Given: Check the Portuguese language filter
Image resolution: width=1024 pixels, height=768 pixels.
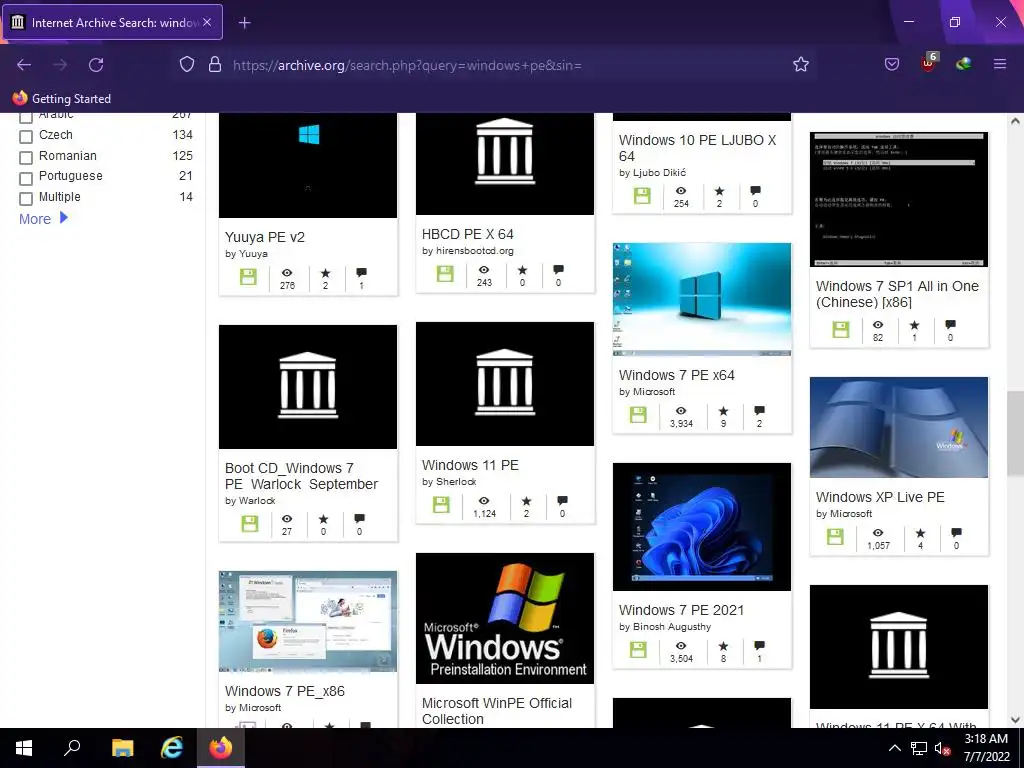Looking at the screenshot, I should [x=26, y=178].
